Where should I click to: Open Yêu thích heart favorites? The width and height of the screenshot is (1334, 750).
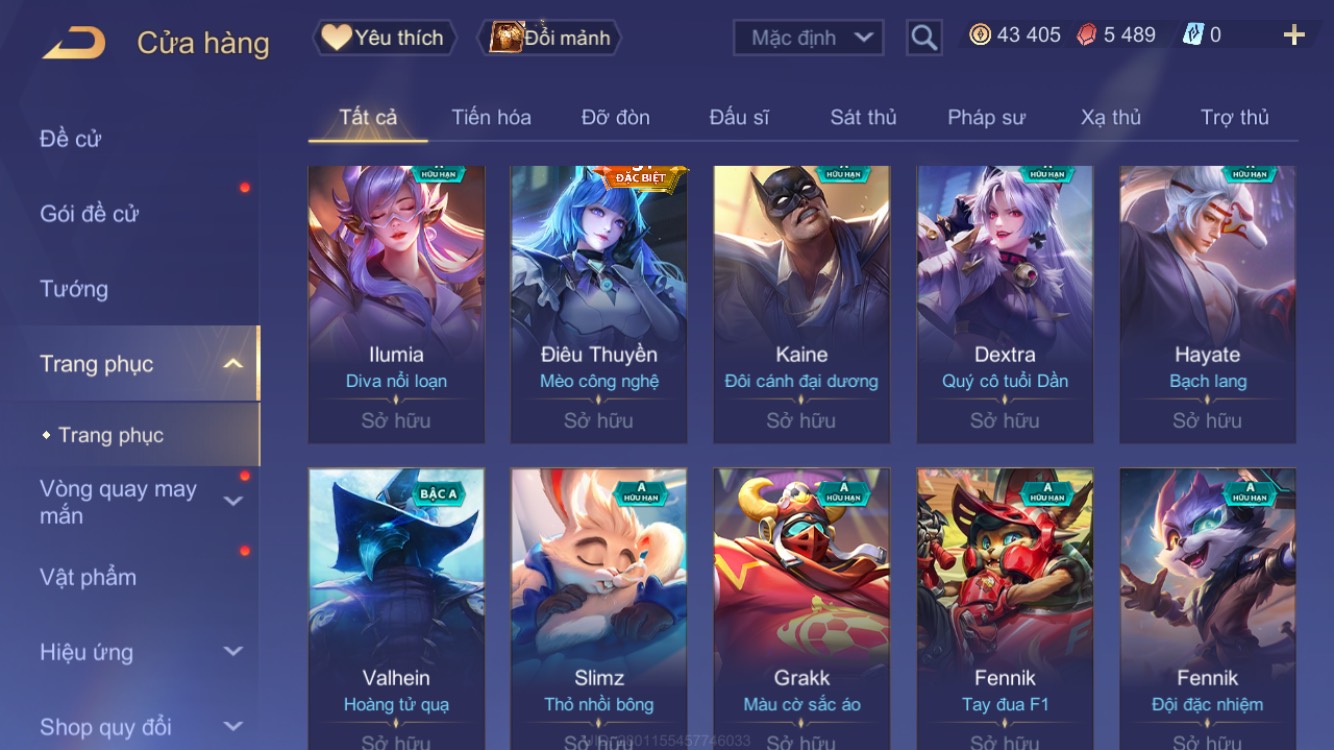click(x=384, y=38)
